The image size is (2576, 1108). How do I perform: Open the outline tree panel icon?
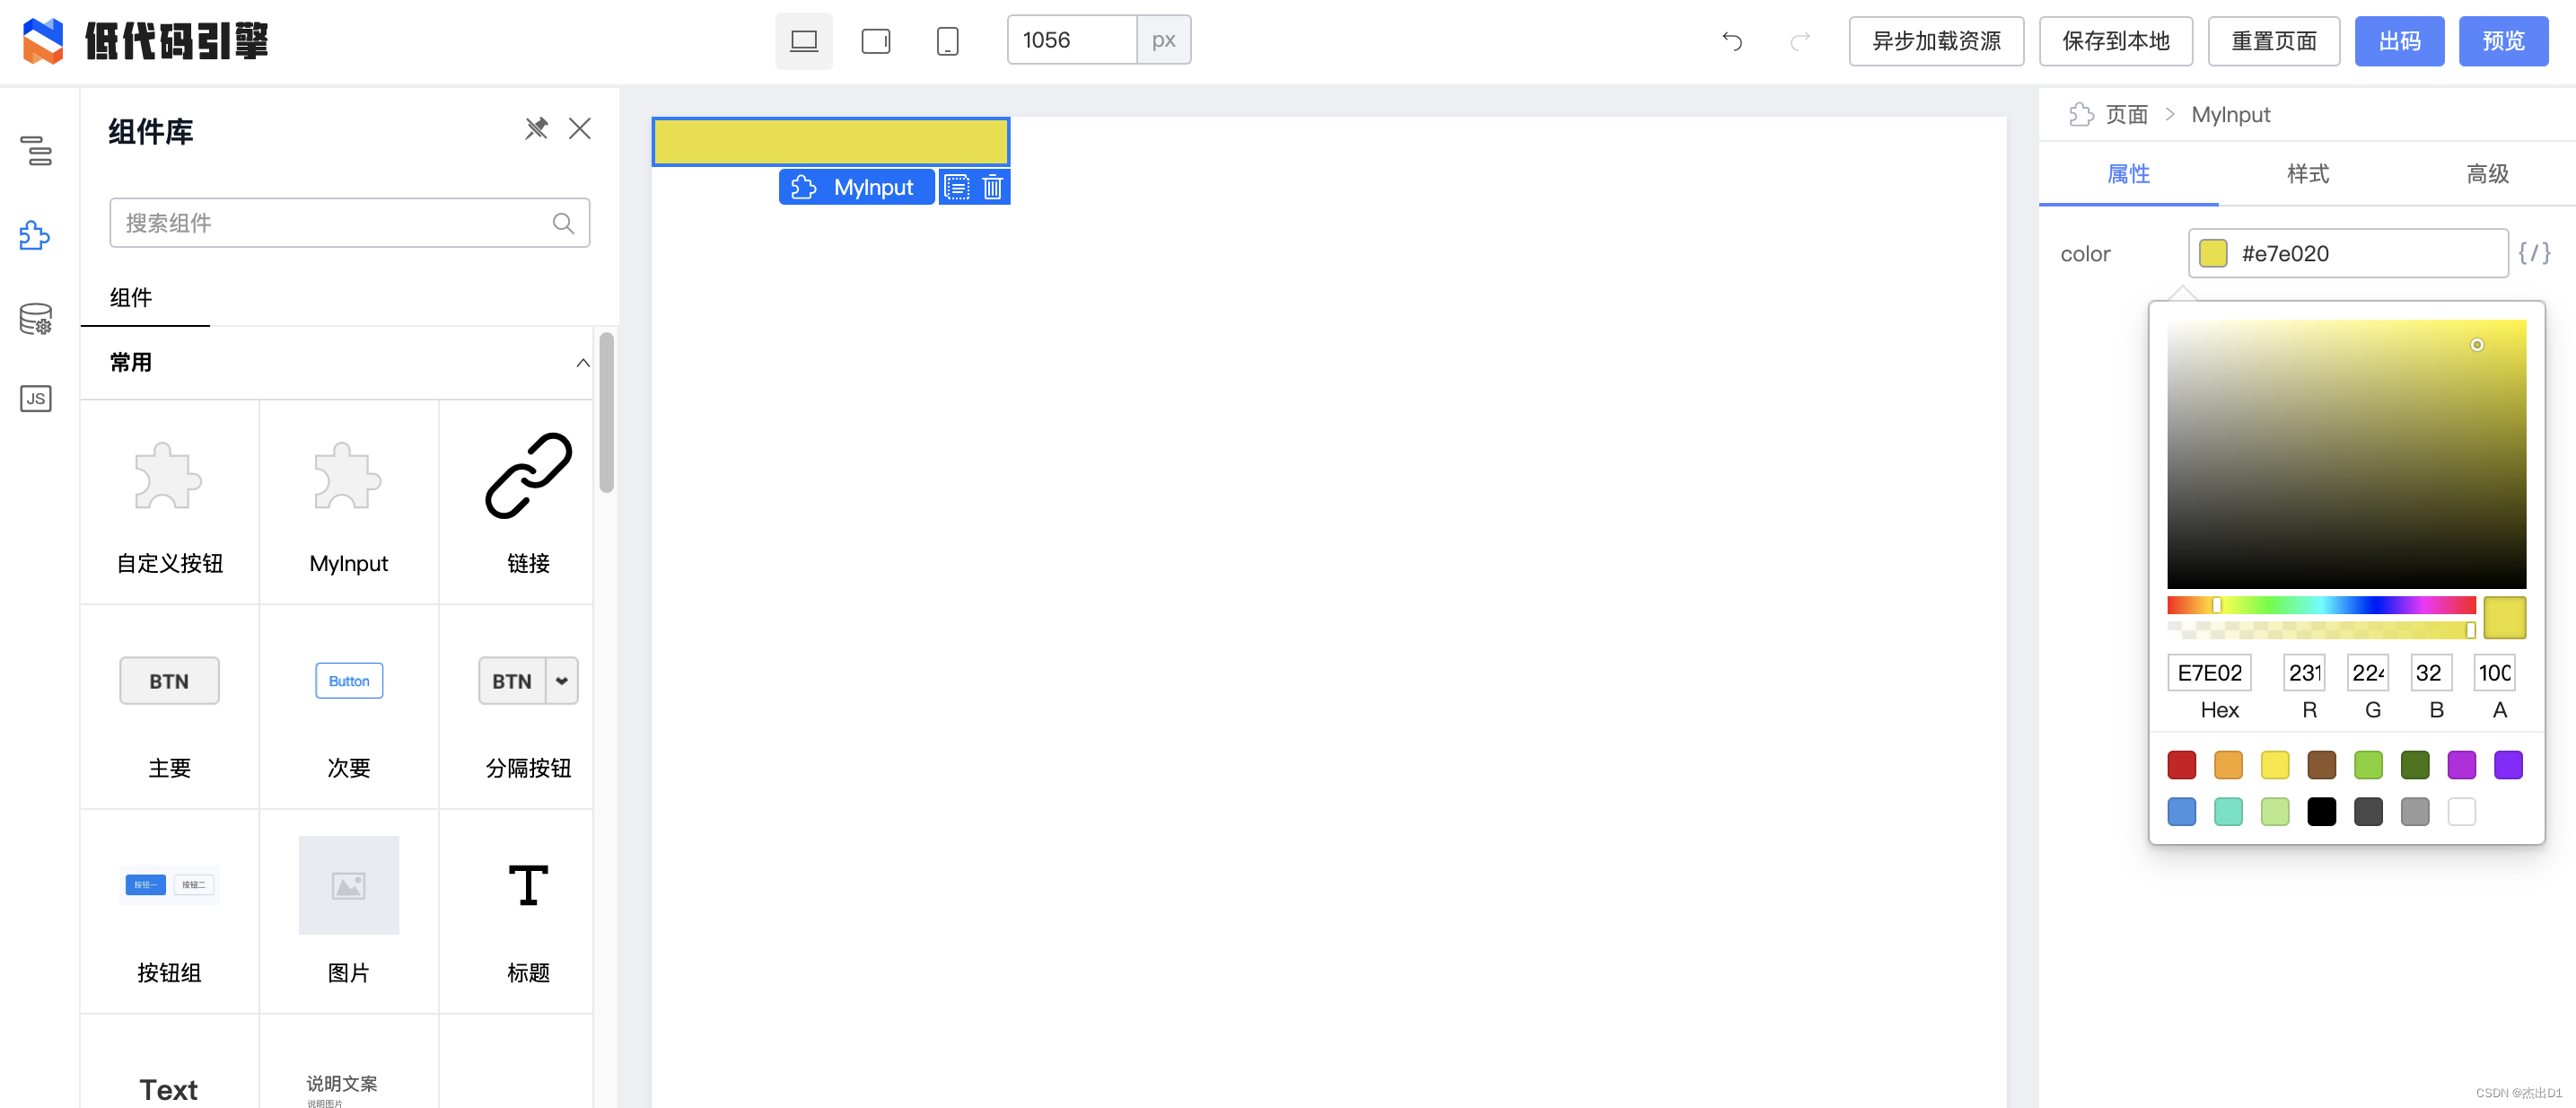(x=36, y=151)
